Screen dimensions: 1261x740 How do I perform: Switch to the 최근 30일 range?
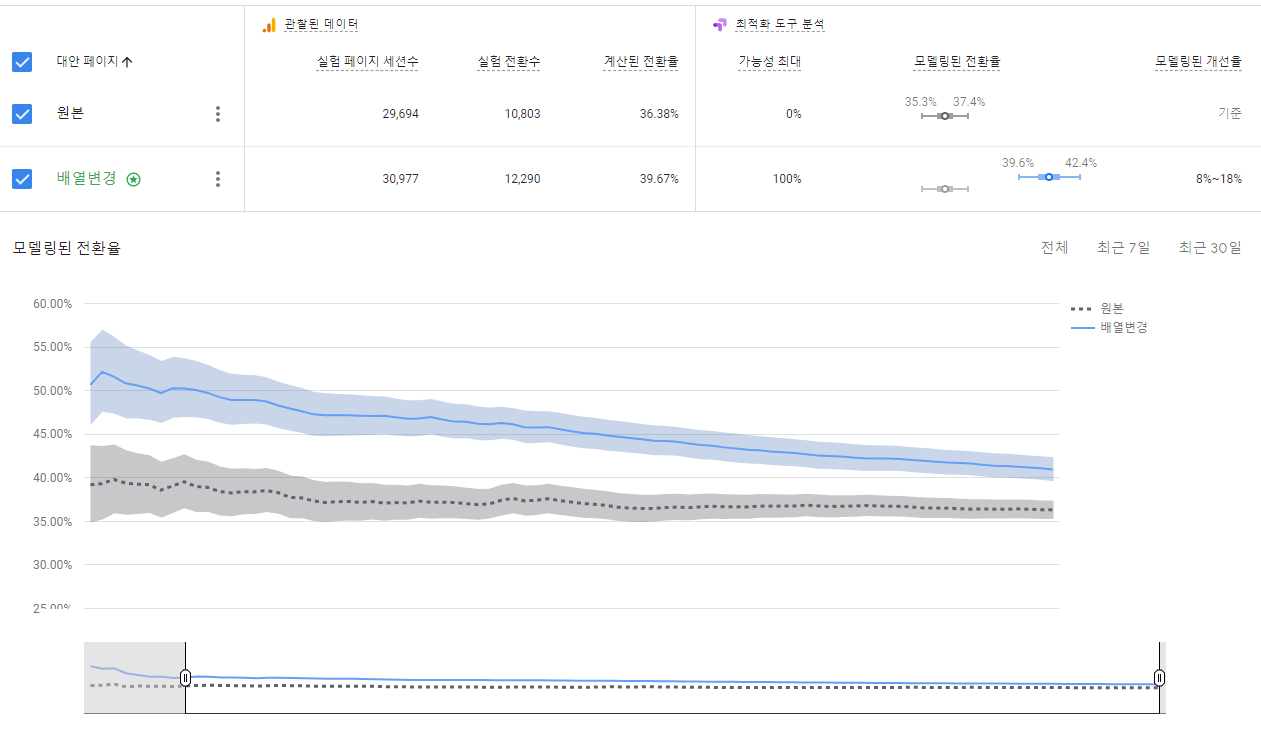pyautogui.click(x=1209, y=248)
